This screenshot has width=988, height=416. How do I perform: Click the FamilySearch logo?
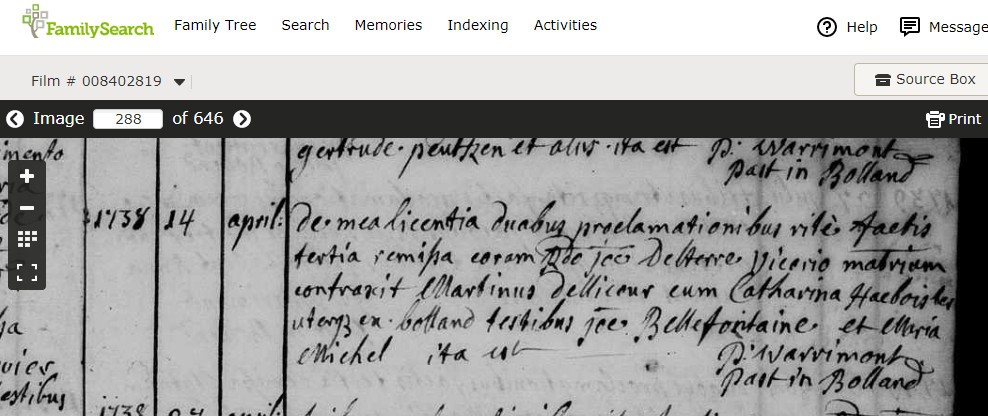[x=88, y=23]
